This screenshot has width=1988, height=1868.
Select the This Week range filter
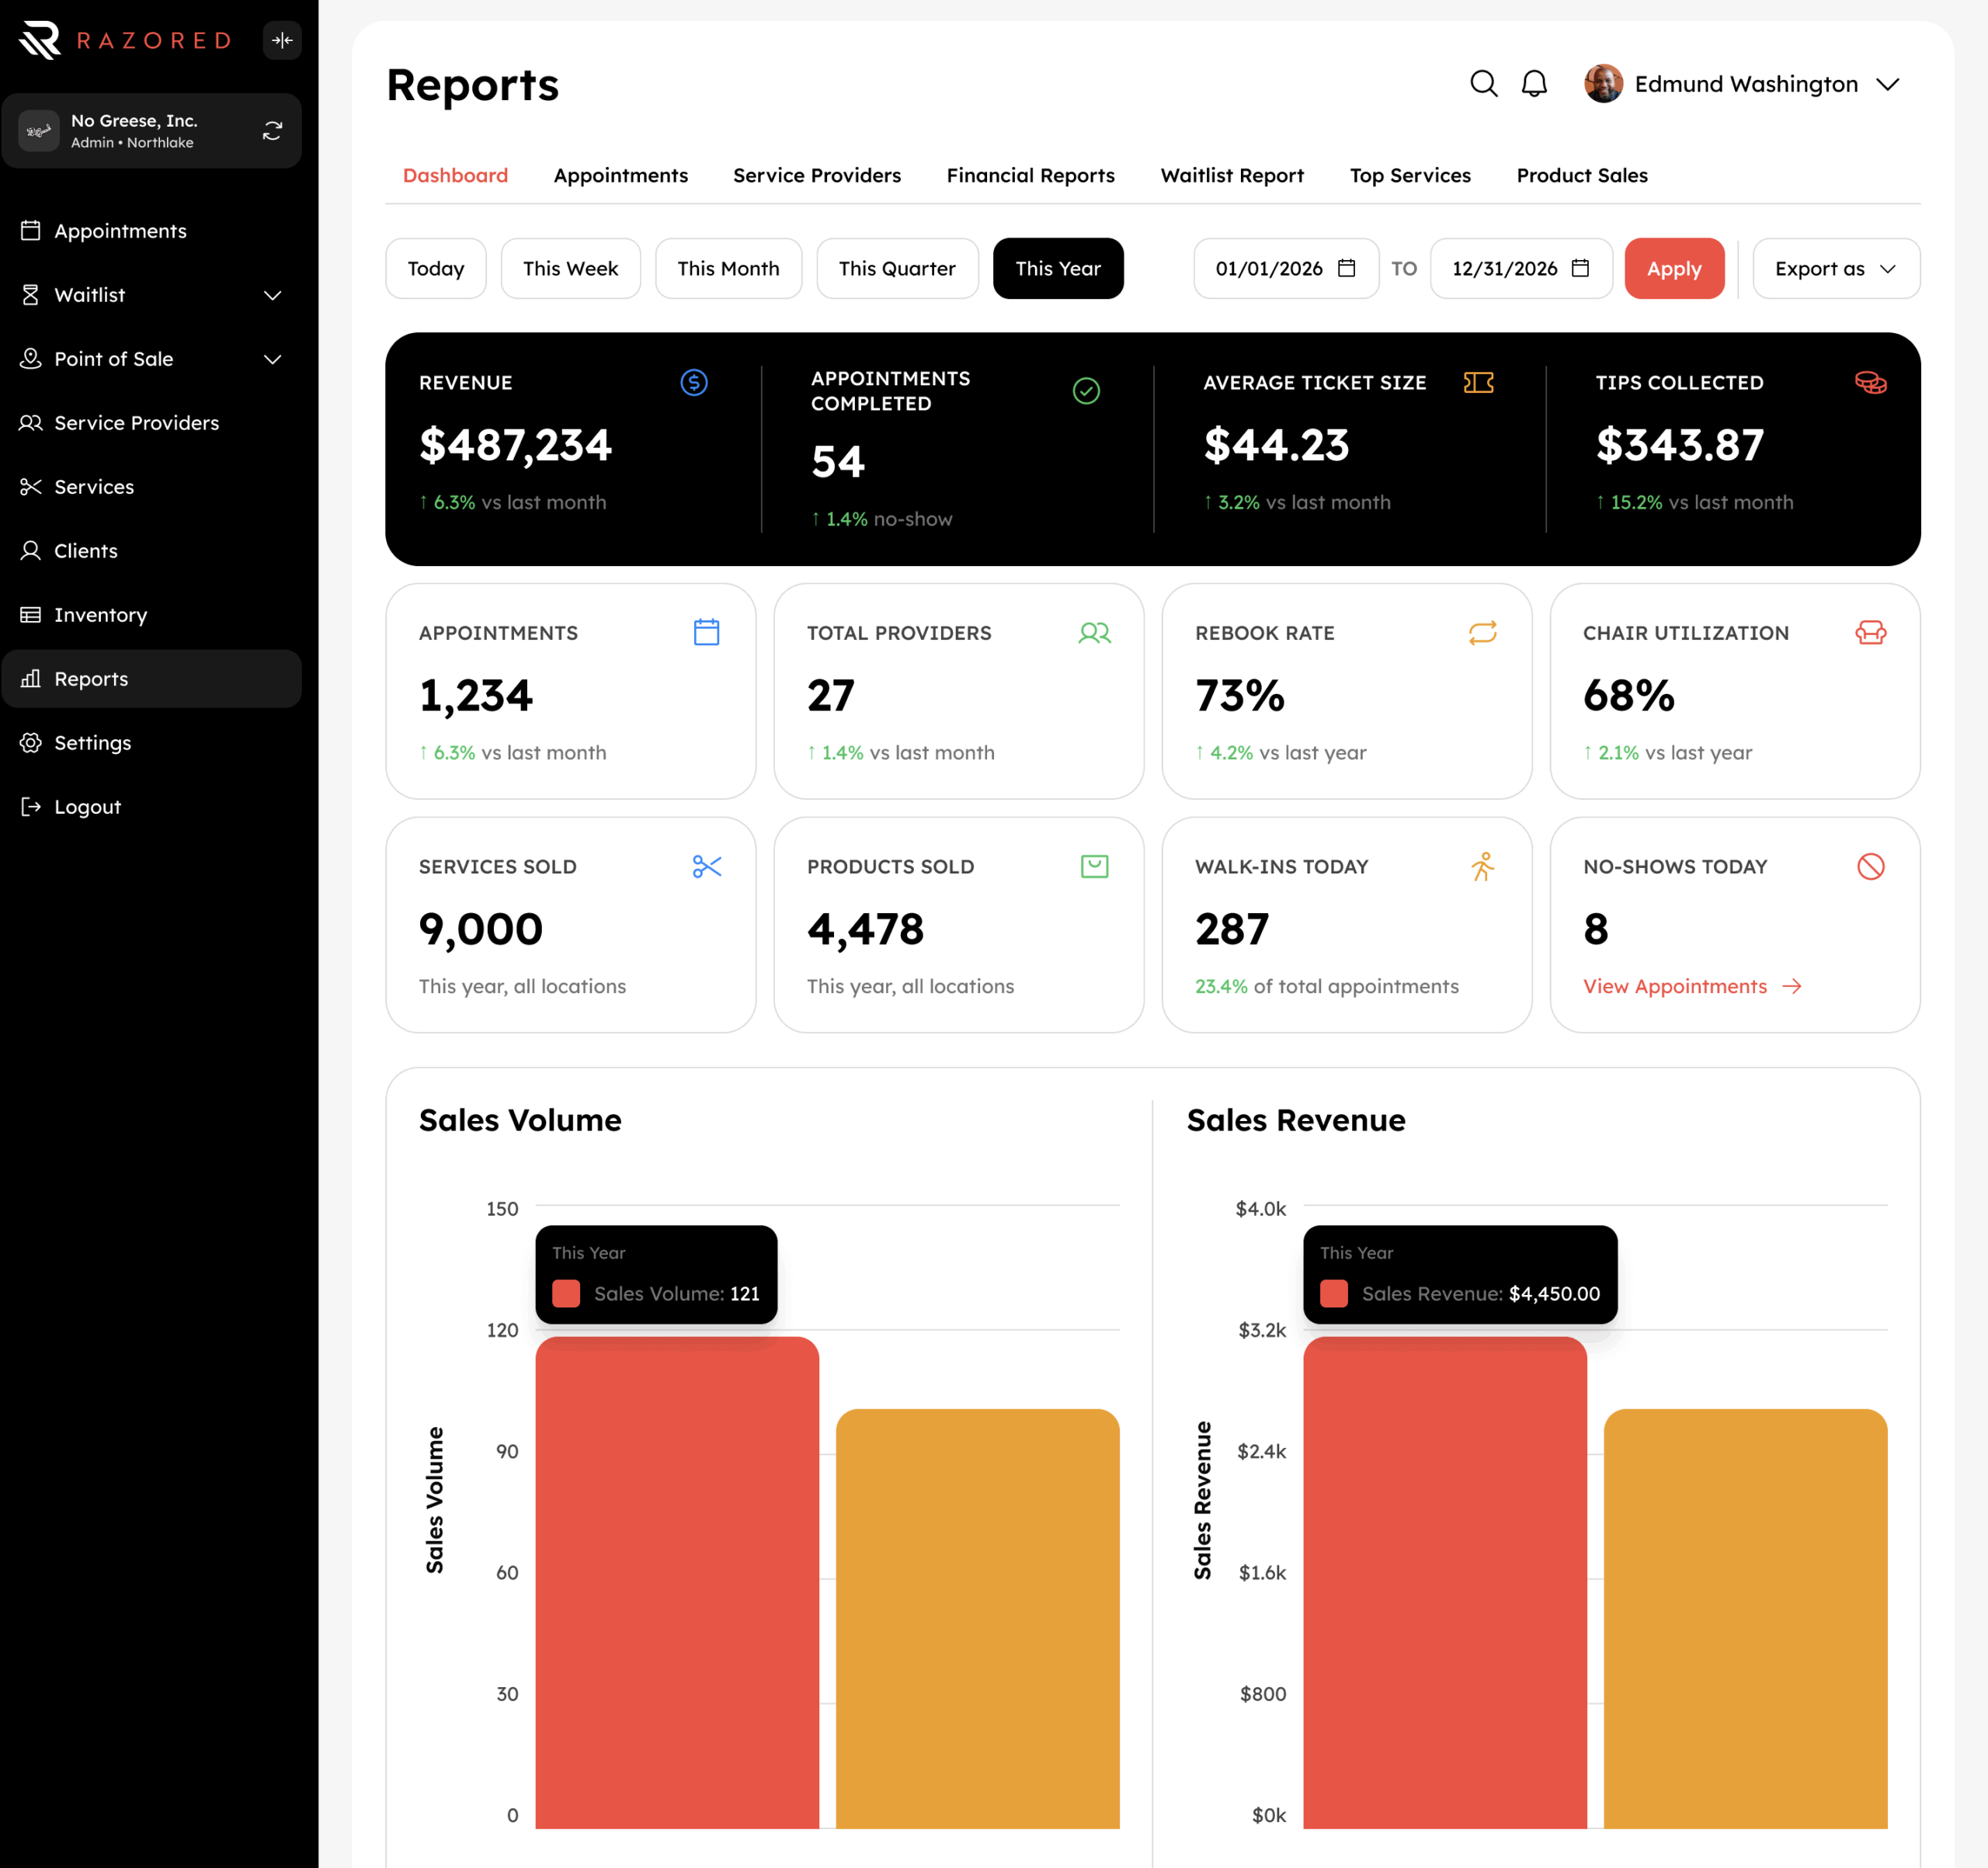570,268
